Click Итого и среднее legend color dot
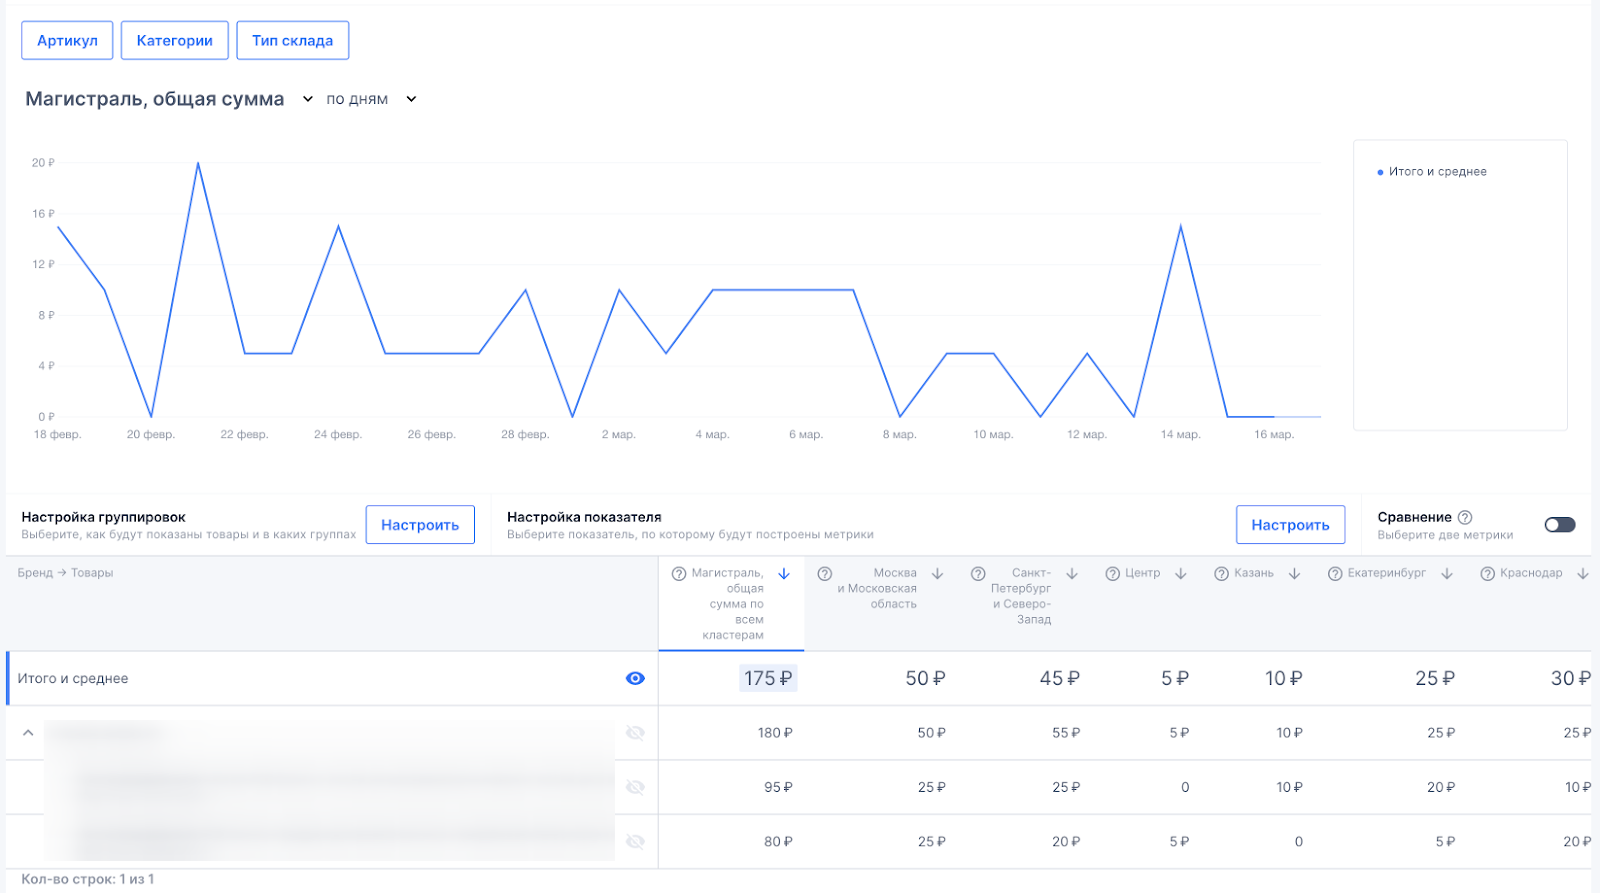This screenshot has width=1600, height=893. click(1380, 172)
